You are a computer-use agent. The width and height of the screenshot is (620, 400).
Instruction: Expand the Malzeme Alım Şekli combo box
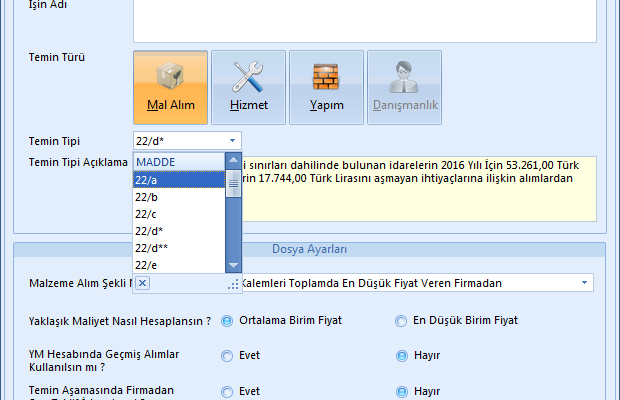click(x=583, y=283)
